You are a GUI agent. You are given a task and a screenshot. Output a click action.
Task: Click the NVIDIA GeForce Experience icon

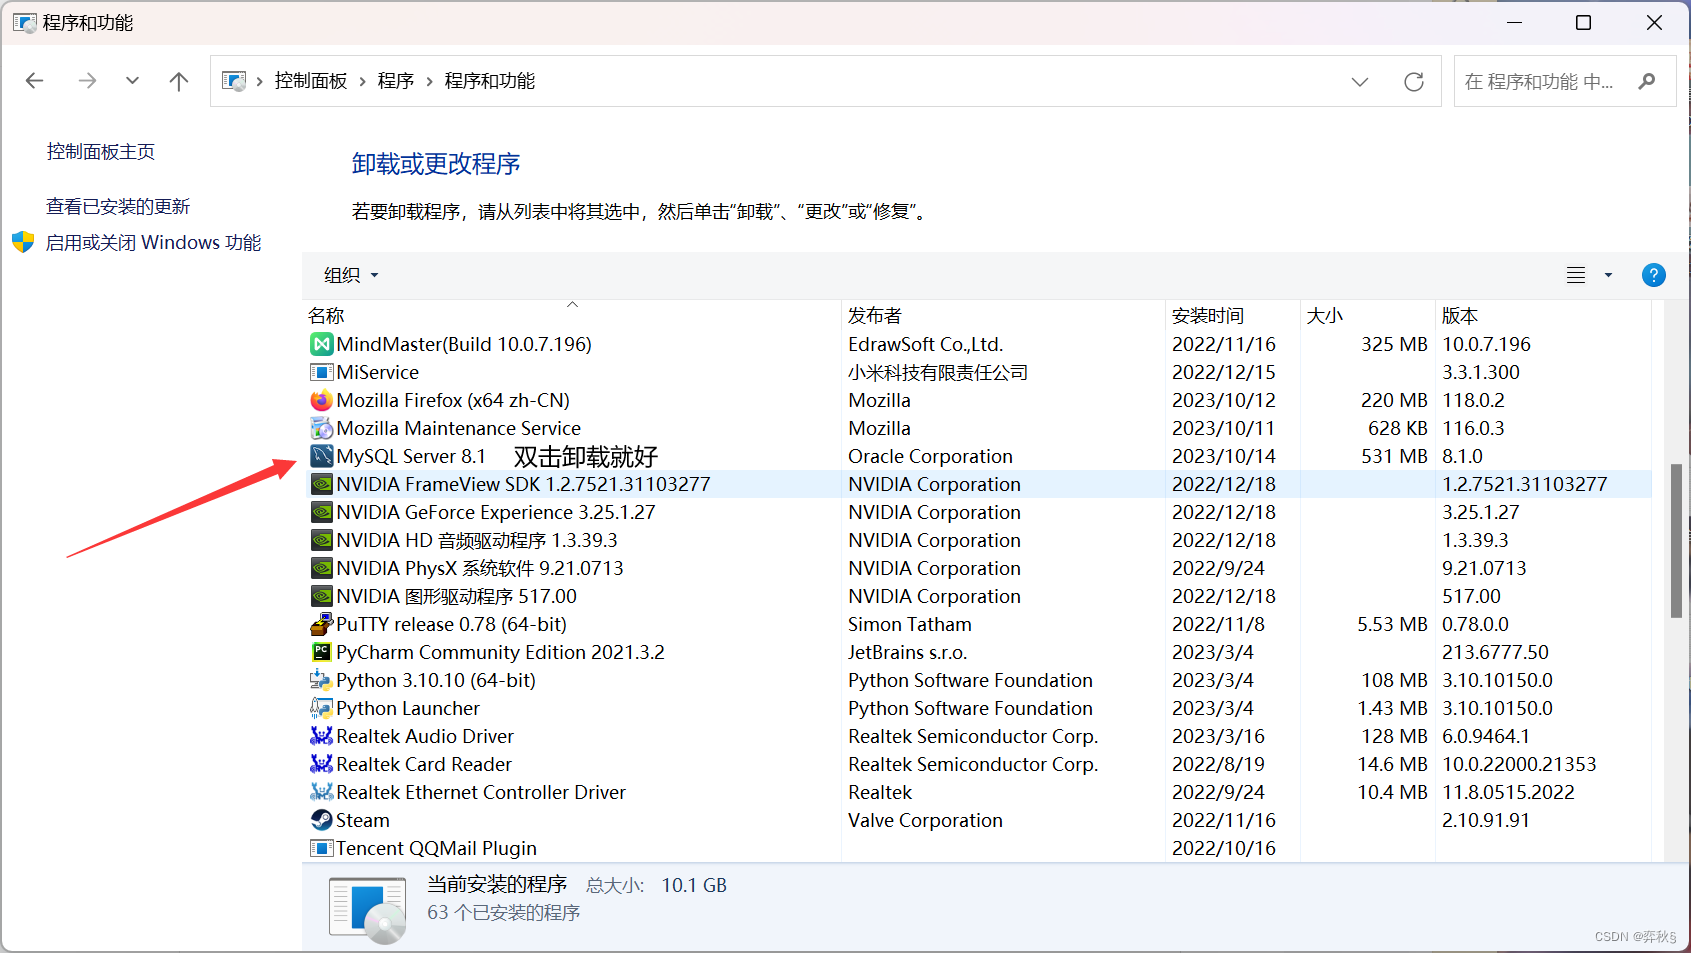tap(321, 513)
